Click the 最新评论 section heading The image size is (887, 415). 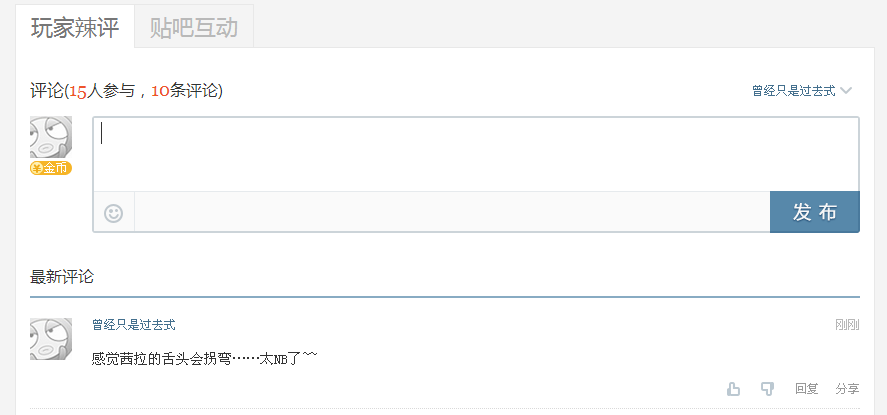pos(62,276)
